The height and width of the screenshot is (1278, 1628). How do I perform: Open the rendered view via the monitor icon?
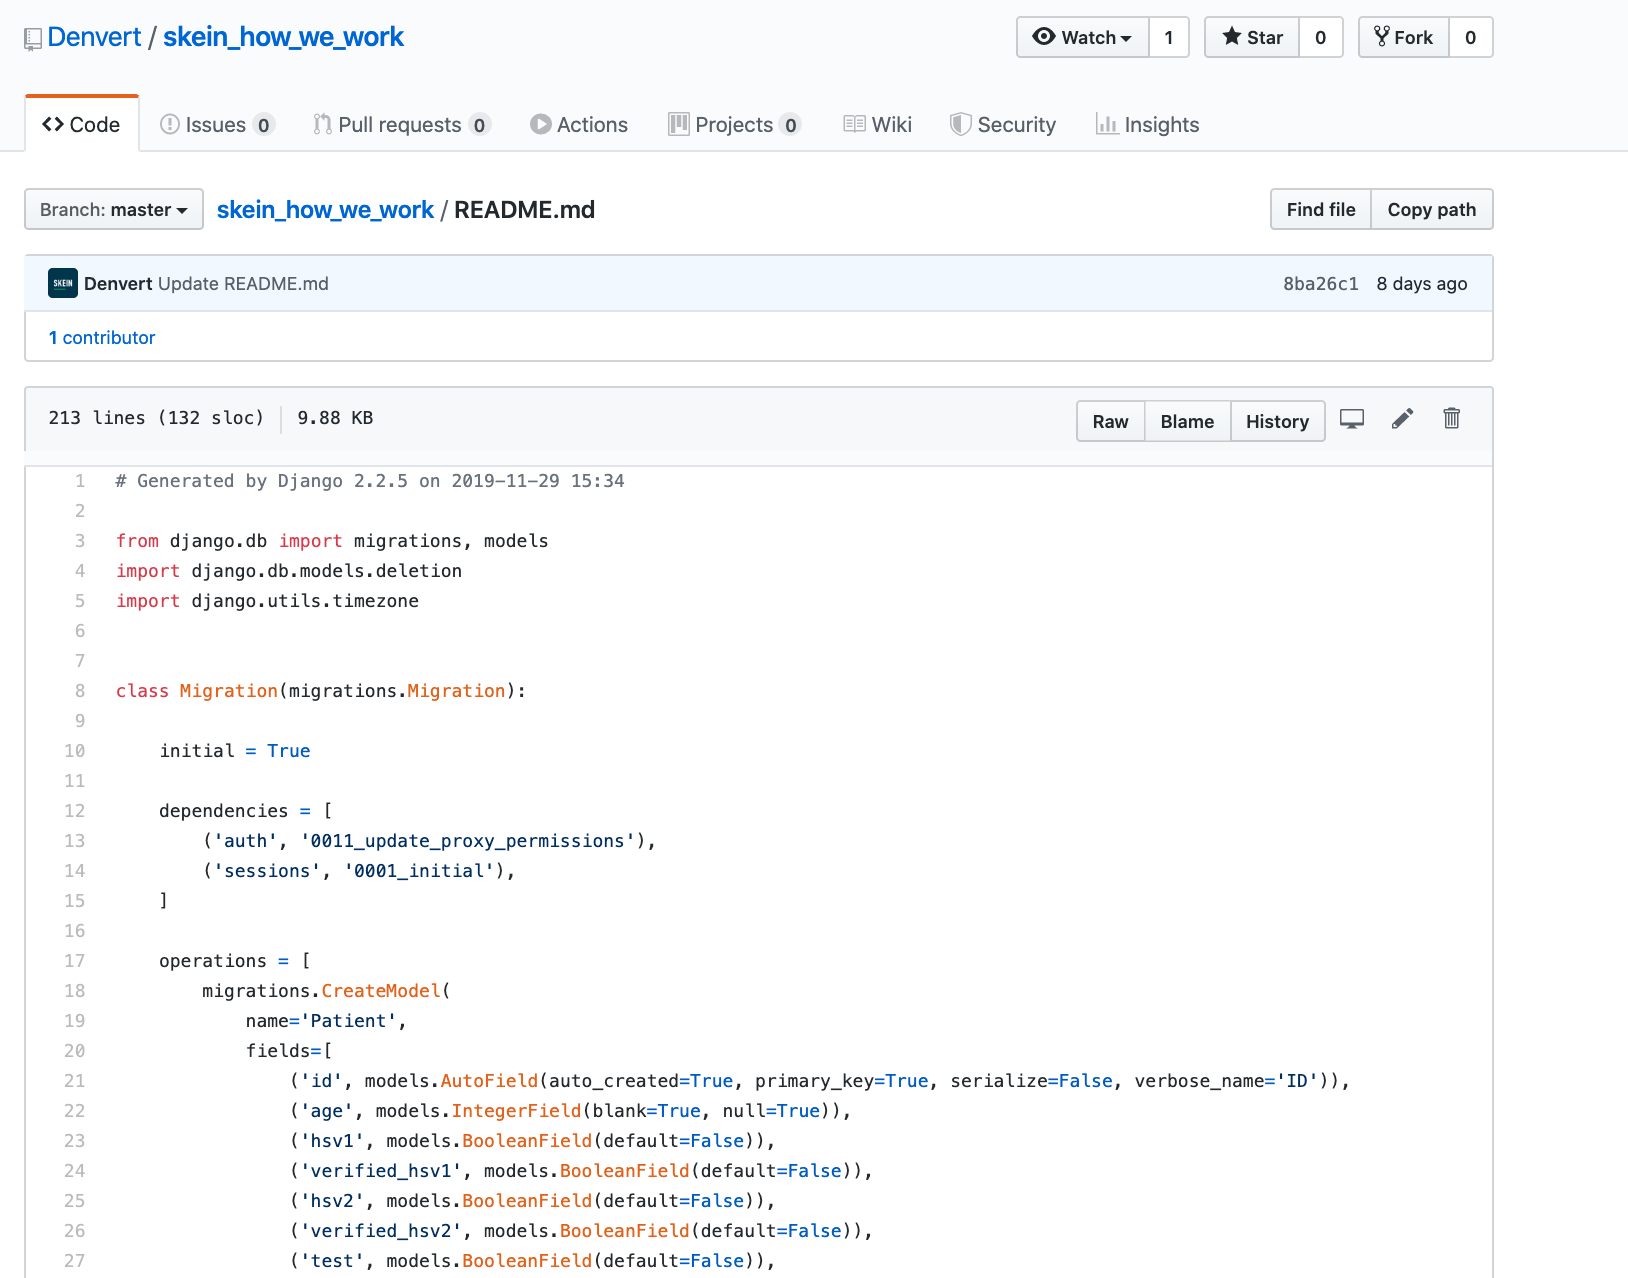(1352, 418)
